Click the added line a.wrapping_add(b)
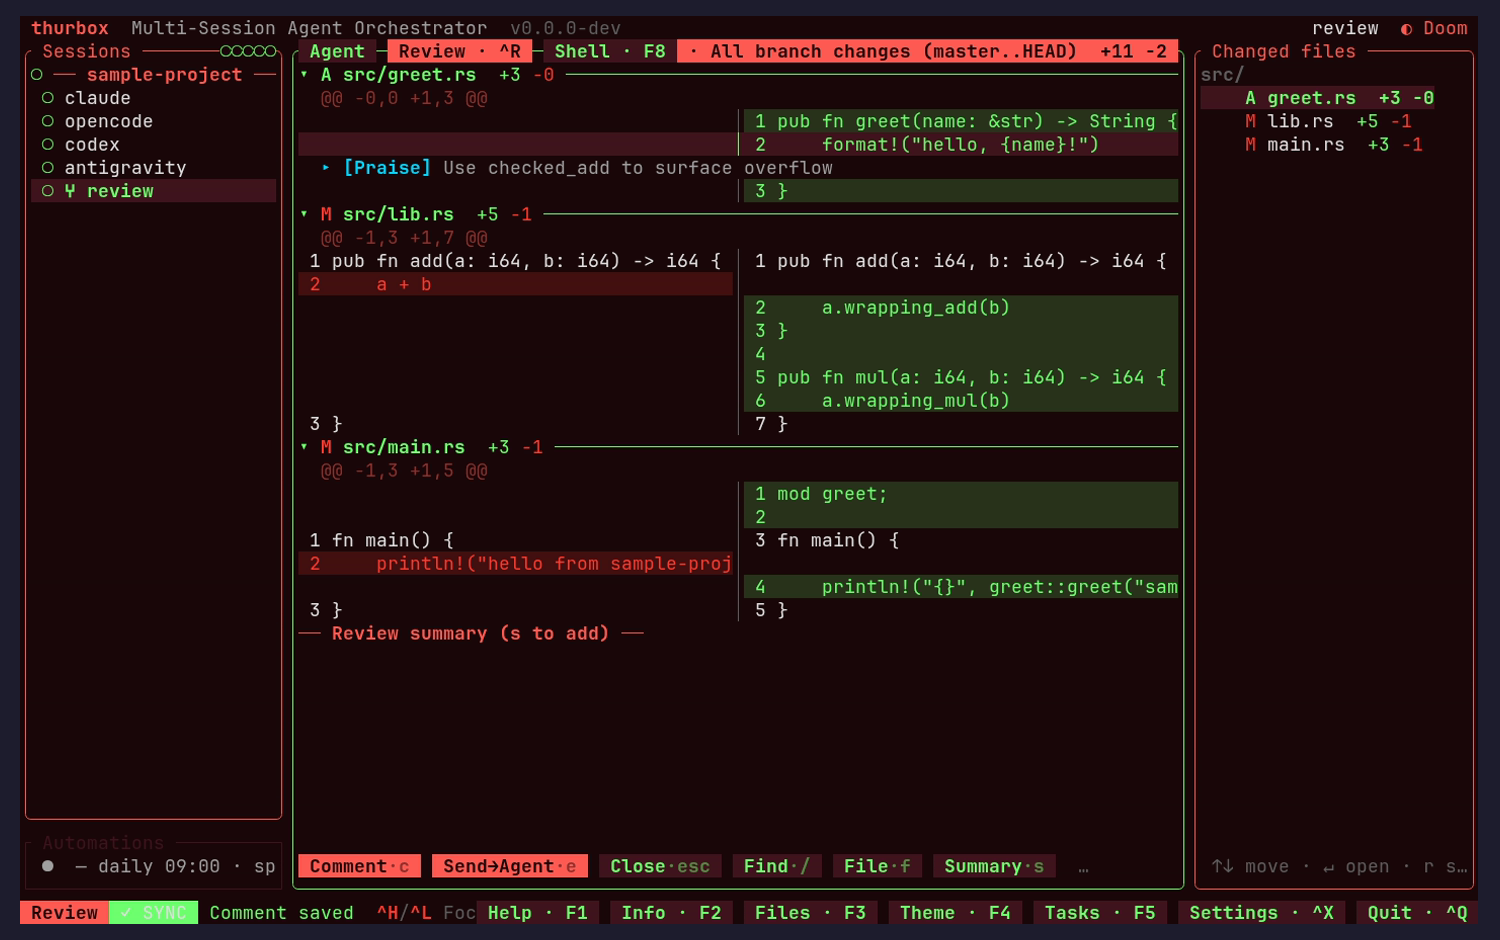 (961, 308)
